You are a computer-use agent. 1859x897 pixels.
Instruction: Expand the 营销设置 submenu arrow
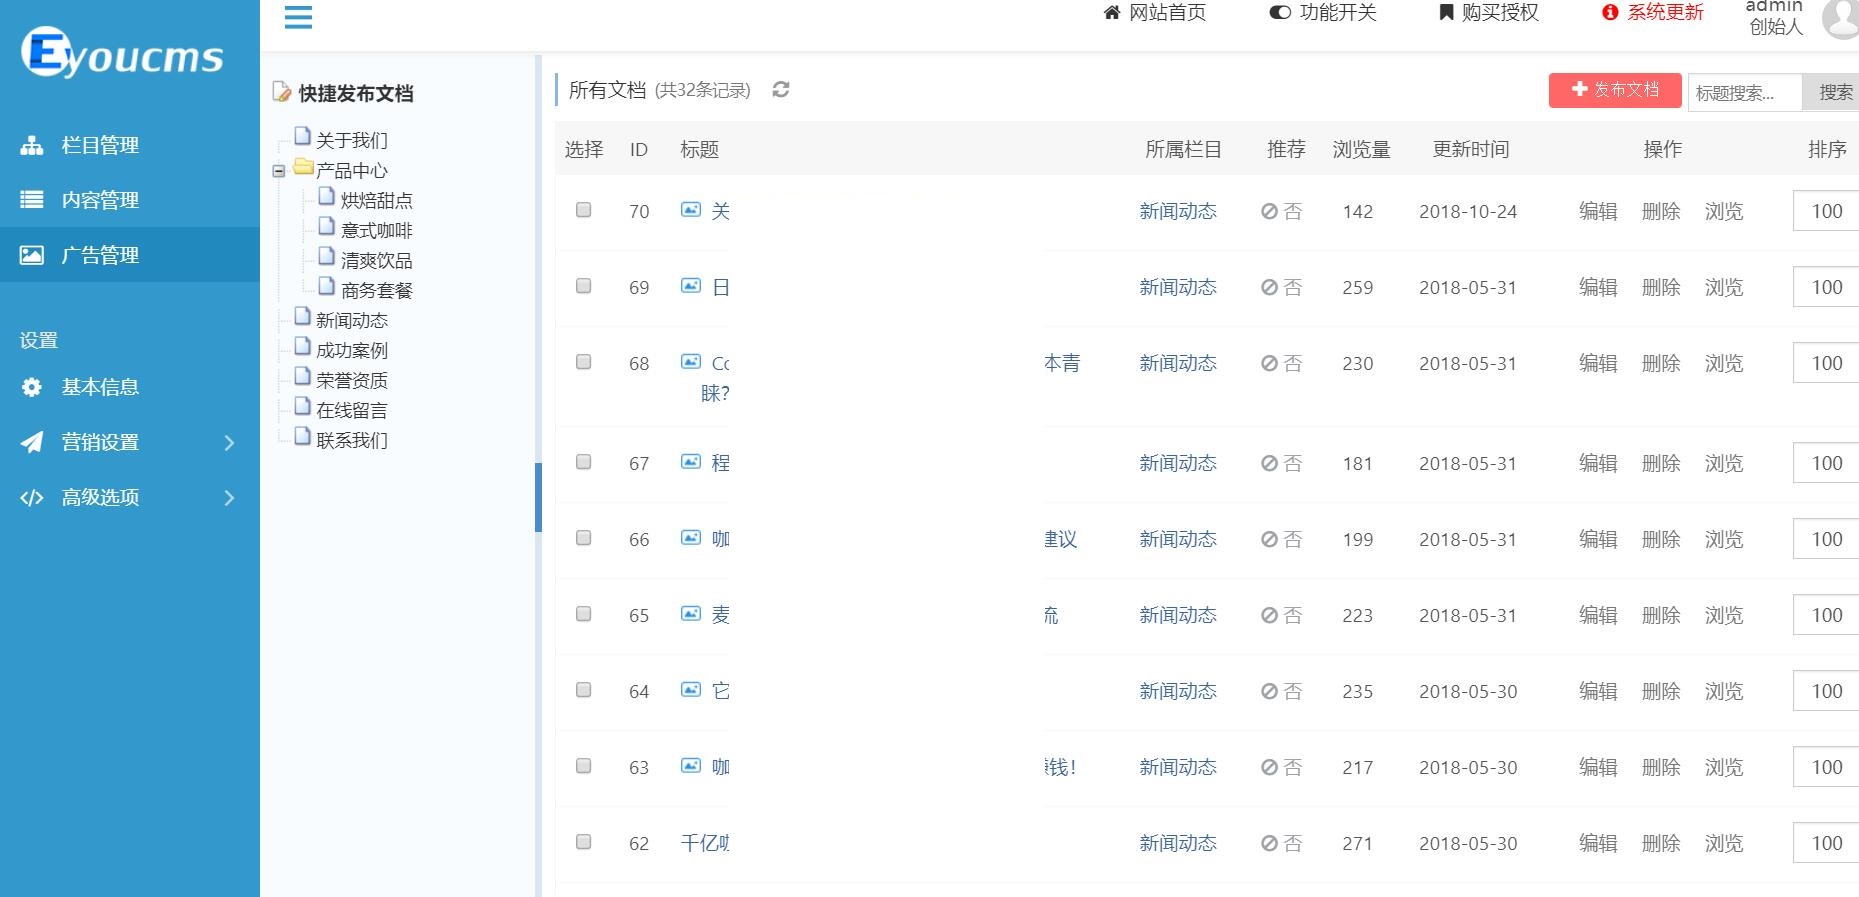click(x=229, y=442)
